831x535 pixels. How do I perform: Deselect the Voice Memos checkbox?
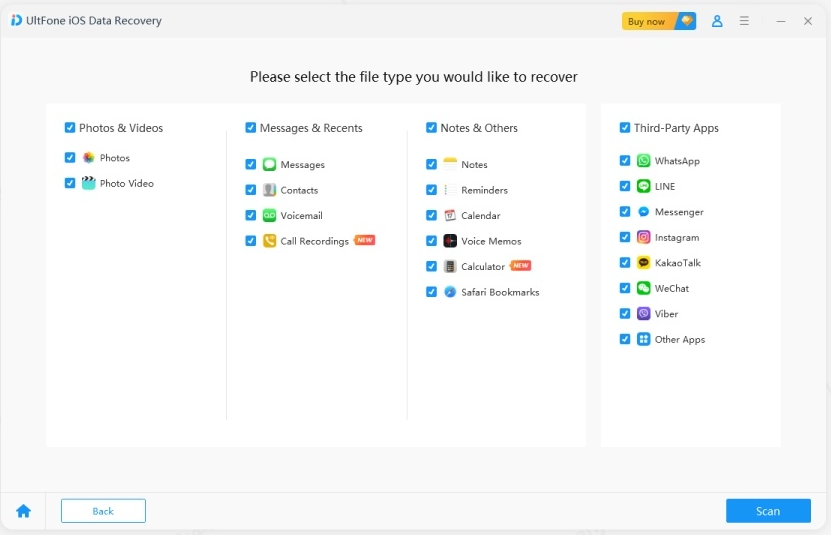pyautogui.click(x=431, y=241)
